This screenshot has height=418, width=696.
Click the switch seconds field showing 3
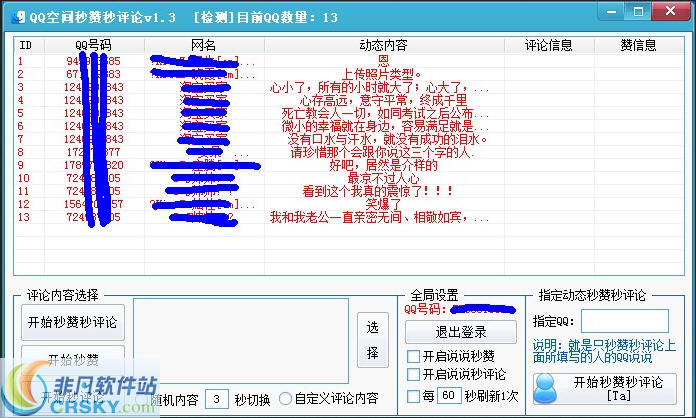(217, 398)
